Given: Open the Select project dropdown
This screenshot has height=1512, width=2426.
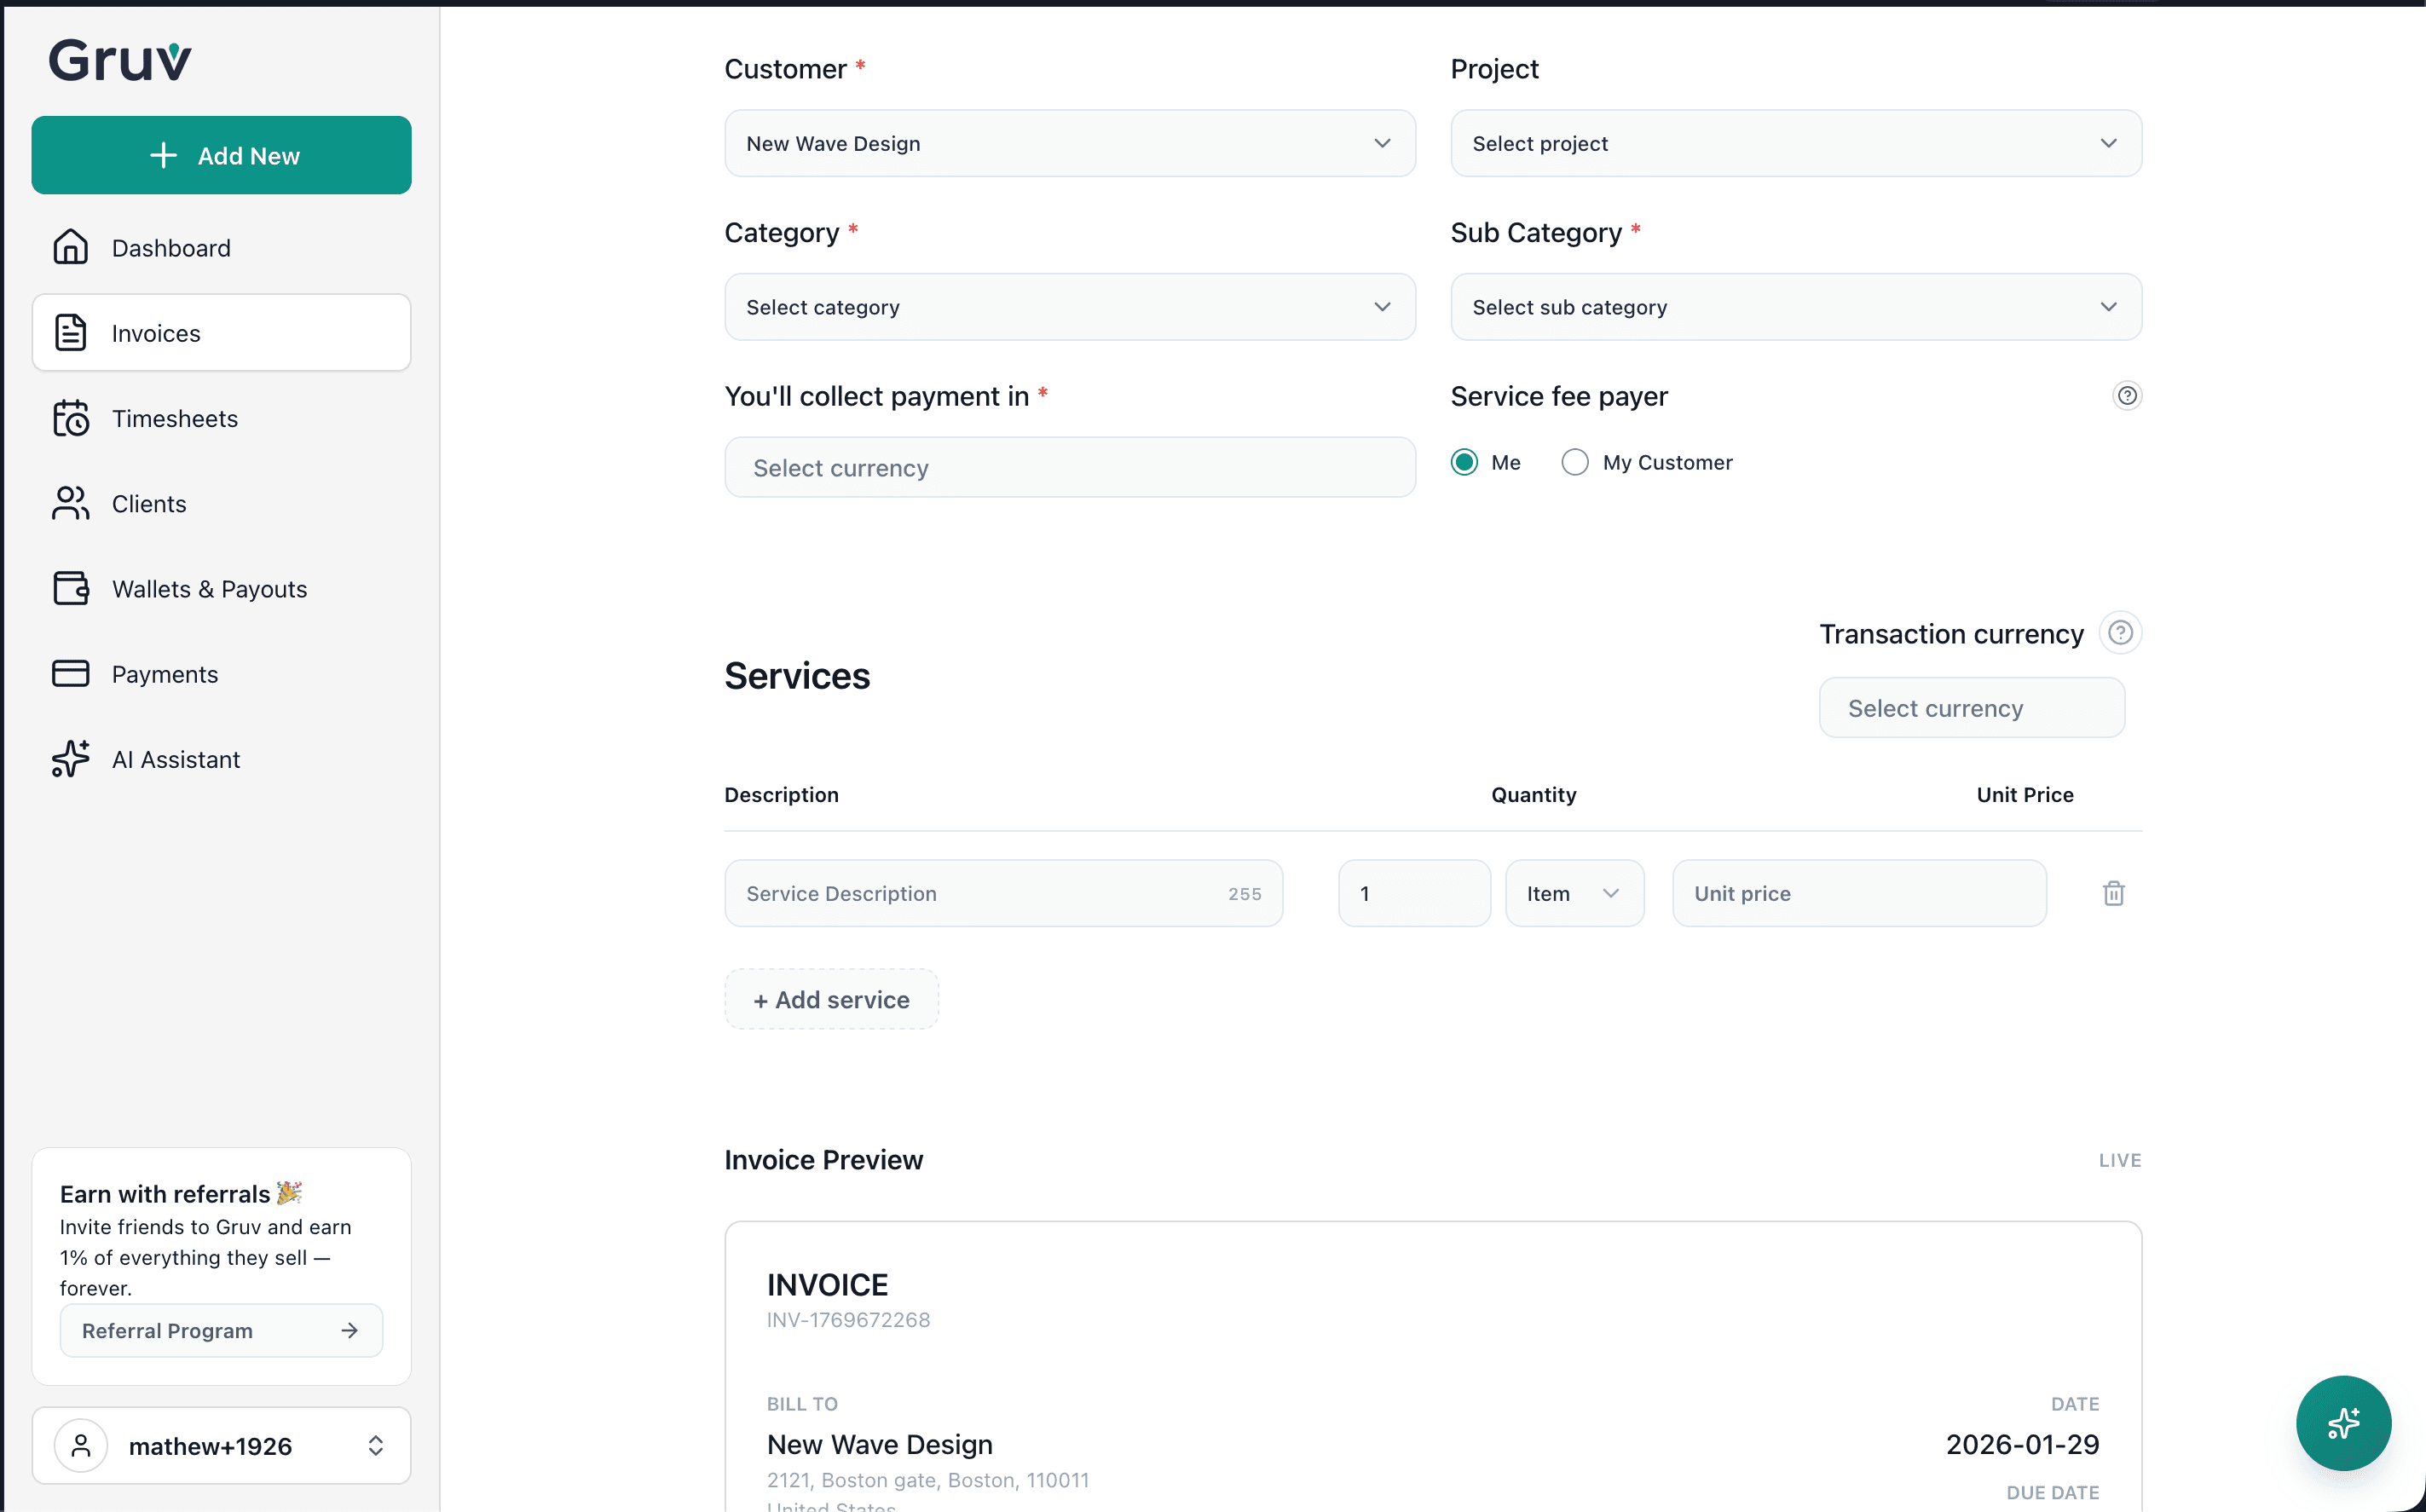Looking at the screenshot, I should [x=1794, y=143].
